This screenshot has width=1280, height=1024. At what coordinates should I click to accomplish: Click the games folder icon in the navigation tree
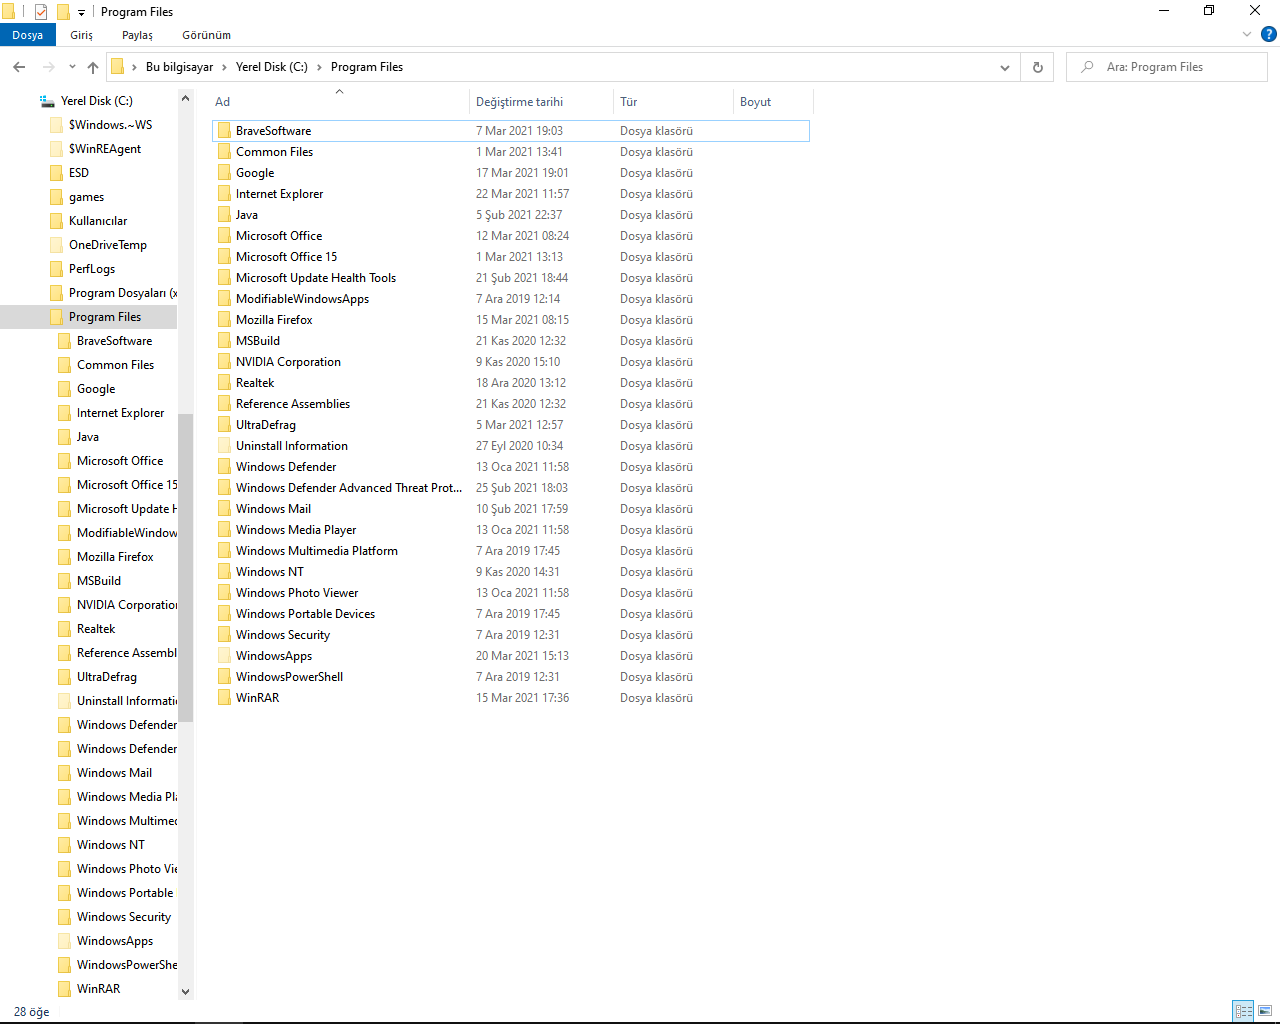56,197
